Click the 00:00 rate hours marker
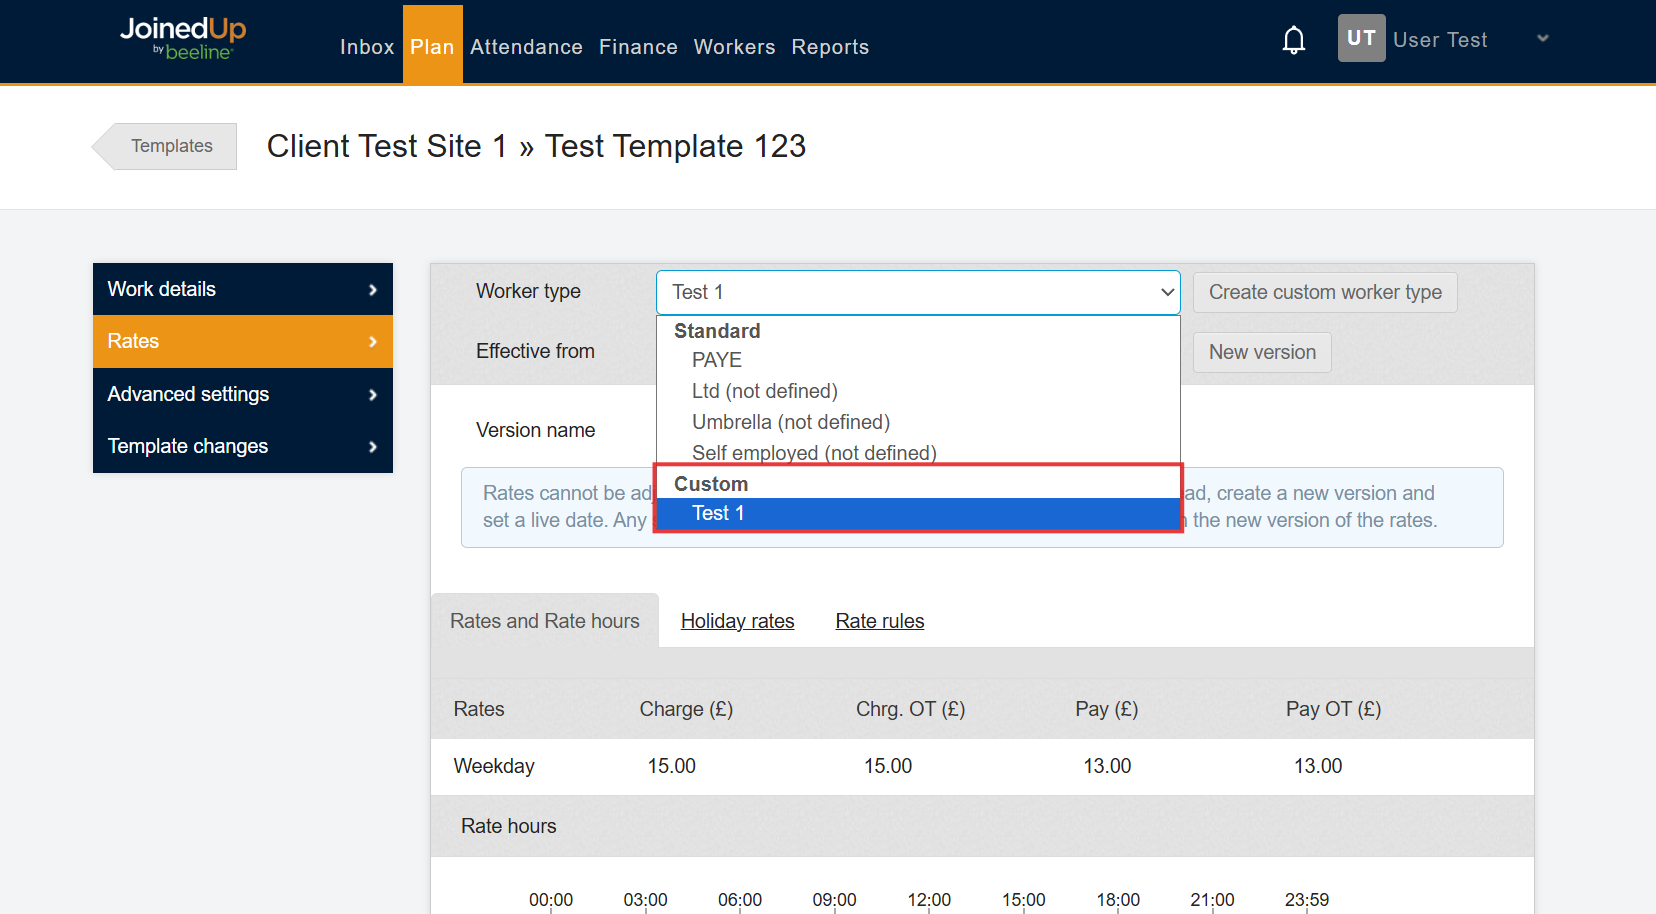This screenshot has height=914, width=1656. [551, 900]
